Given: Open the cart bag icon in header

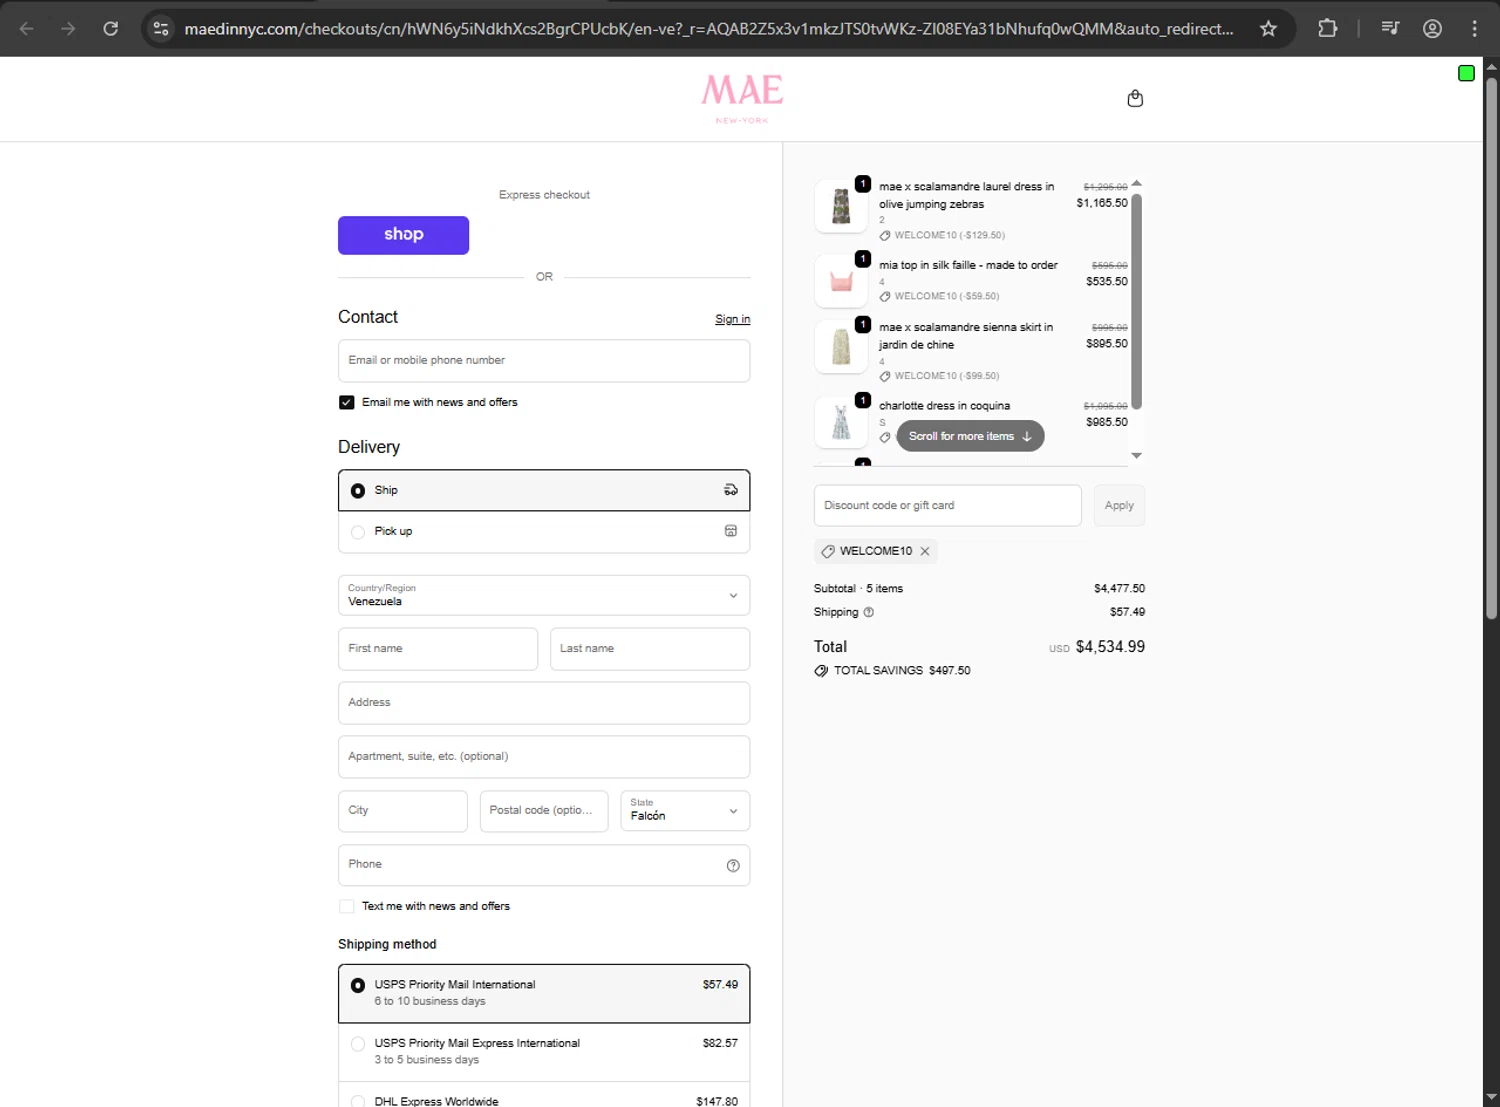Looking at the screenshot, I should click(x=1135, y=98).
